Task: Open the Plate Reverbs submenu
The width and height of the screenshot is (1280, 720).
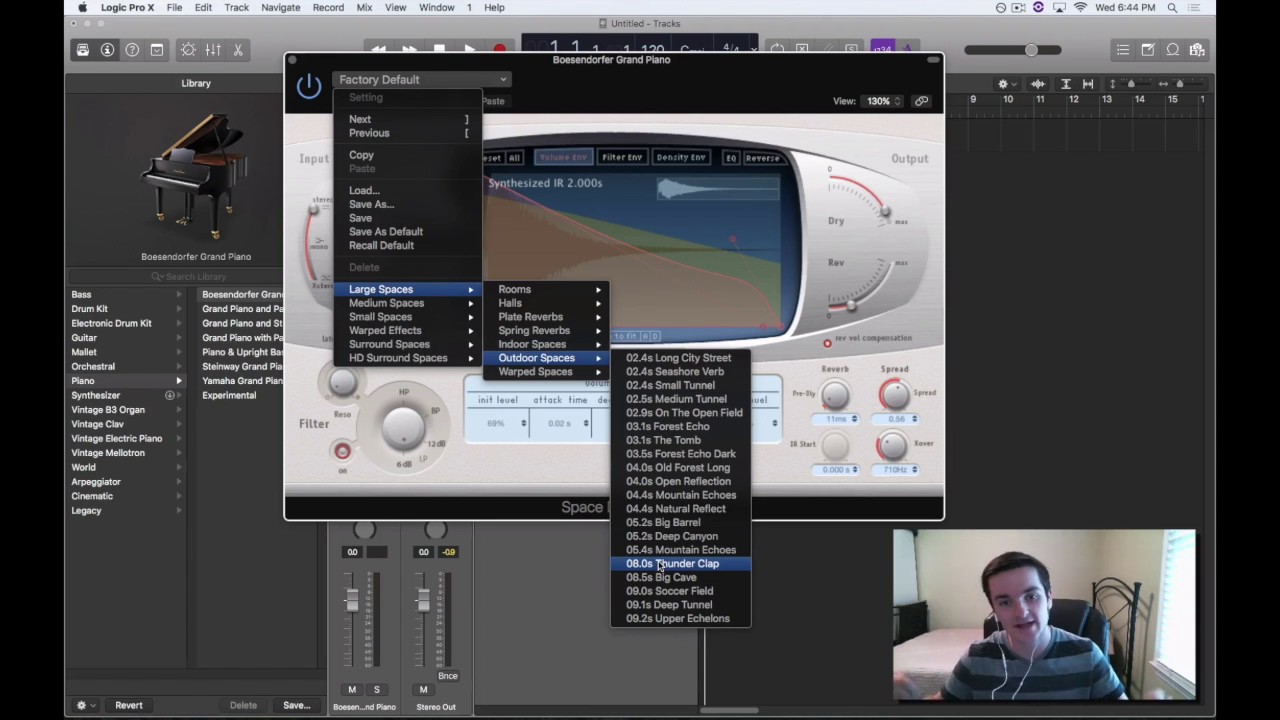Action: [547, 317]
